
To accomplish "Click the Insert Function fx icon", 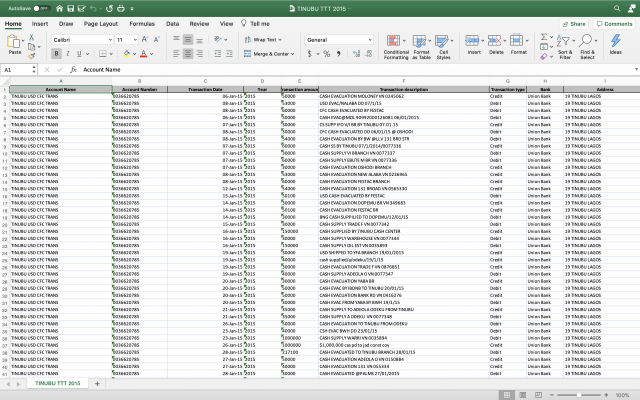I will click(75, 70).
